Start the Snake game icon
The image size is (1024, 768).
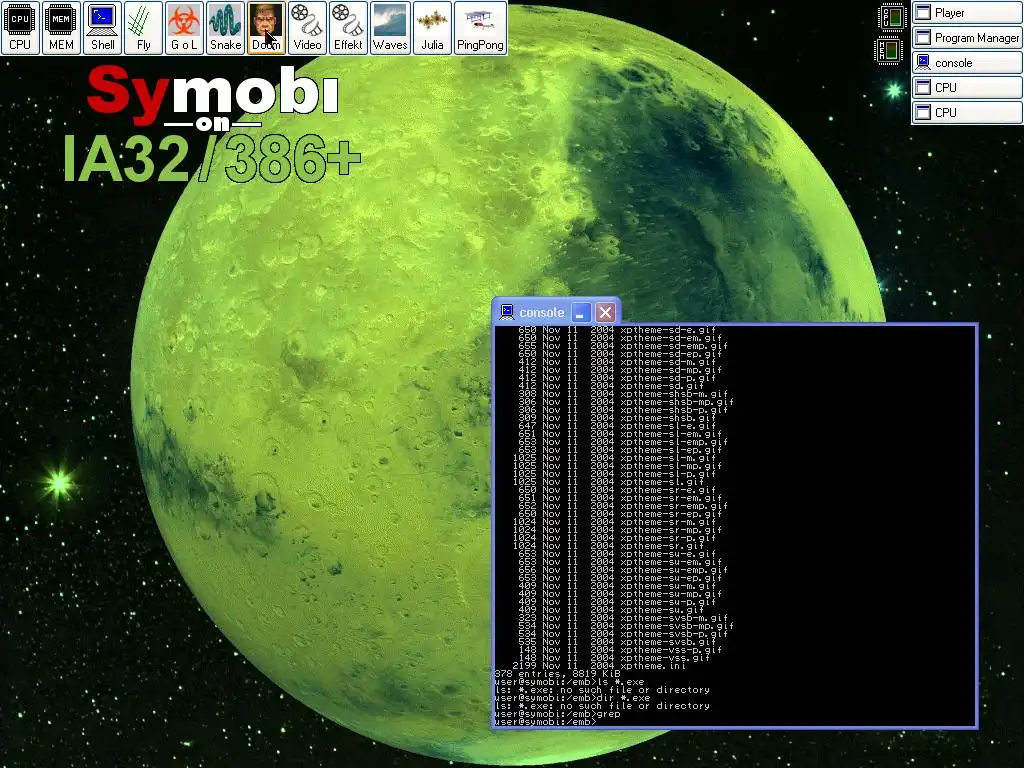point(225,27)
